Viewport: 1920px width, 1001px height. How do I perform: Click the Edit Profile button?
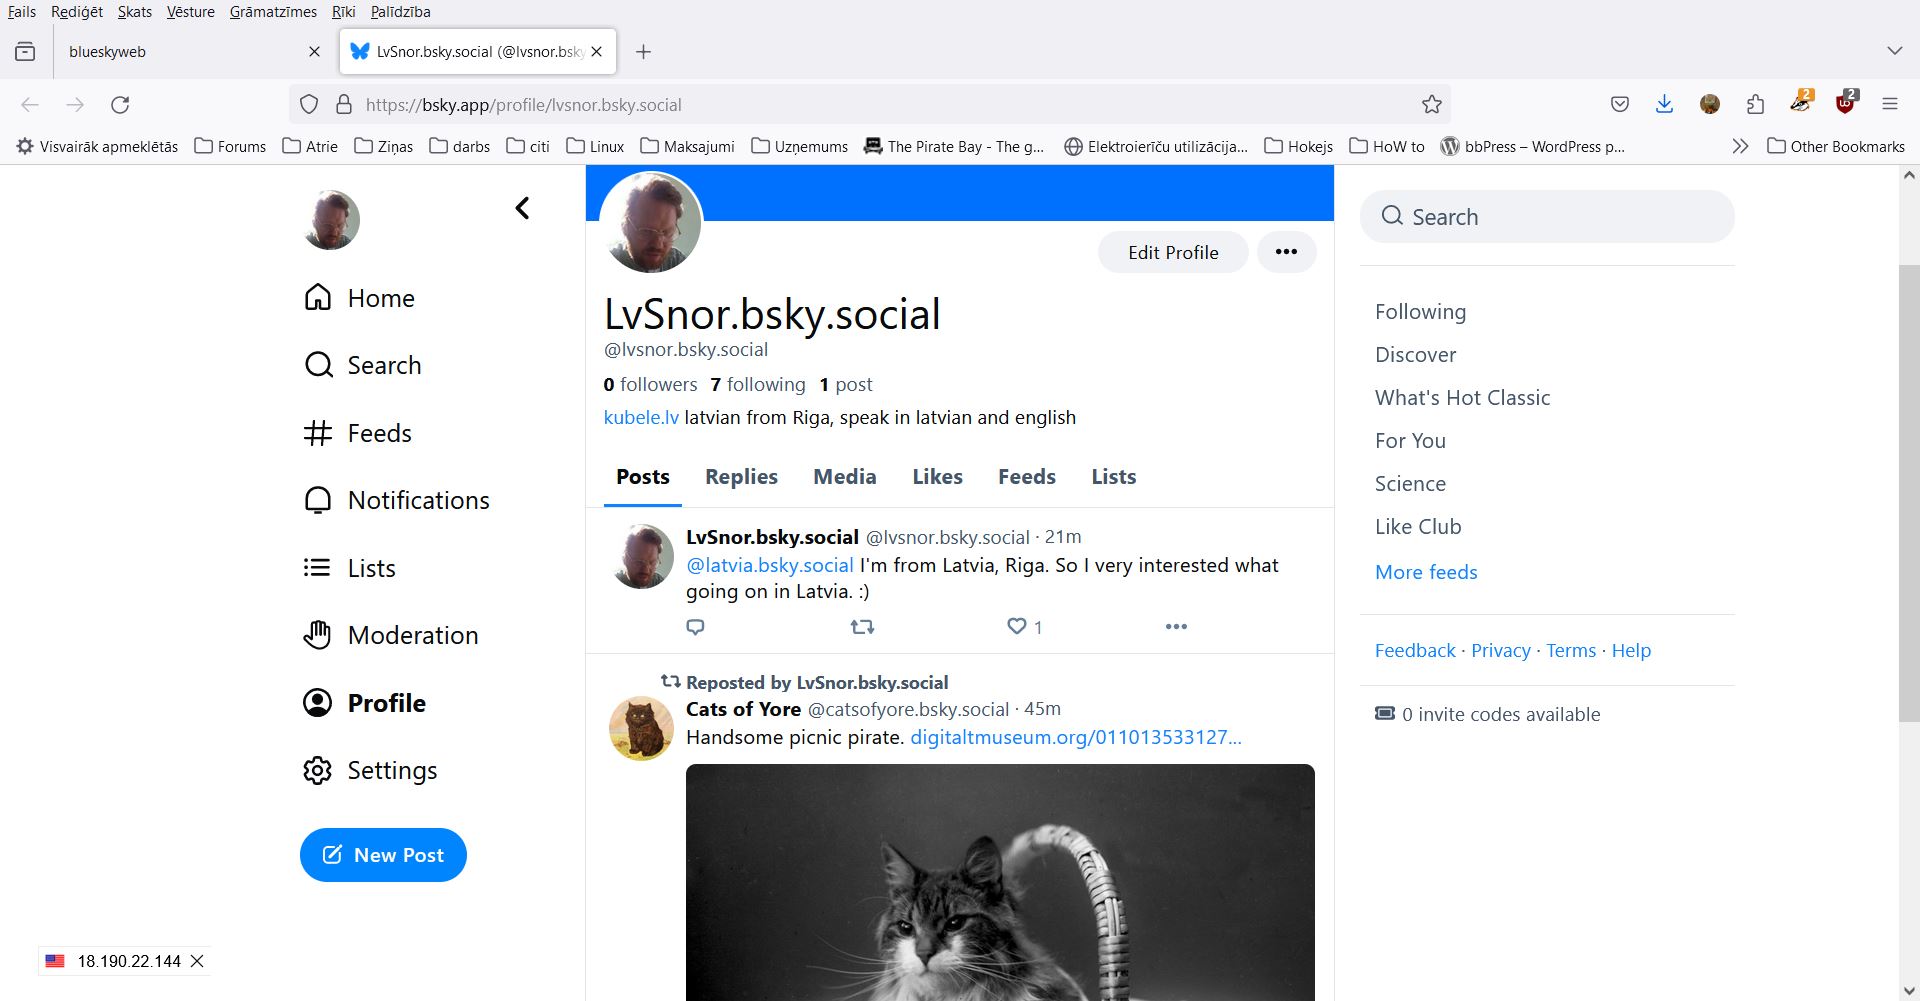(1173, 252)
